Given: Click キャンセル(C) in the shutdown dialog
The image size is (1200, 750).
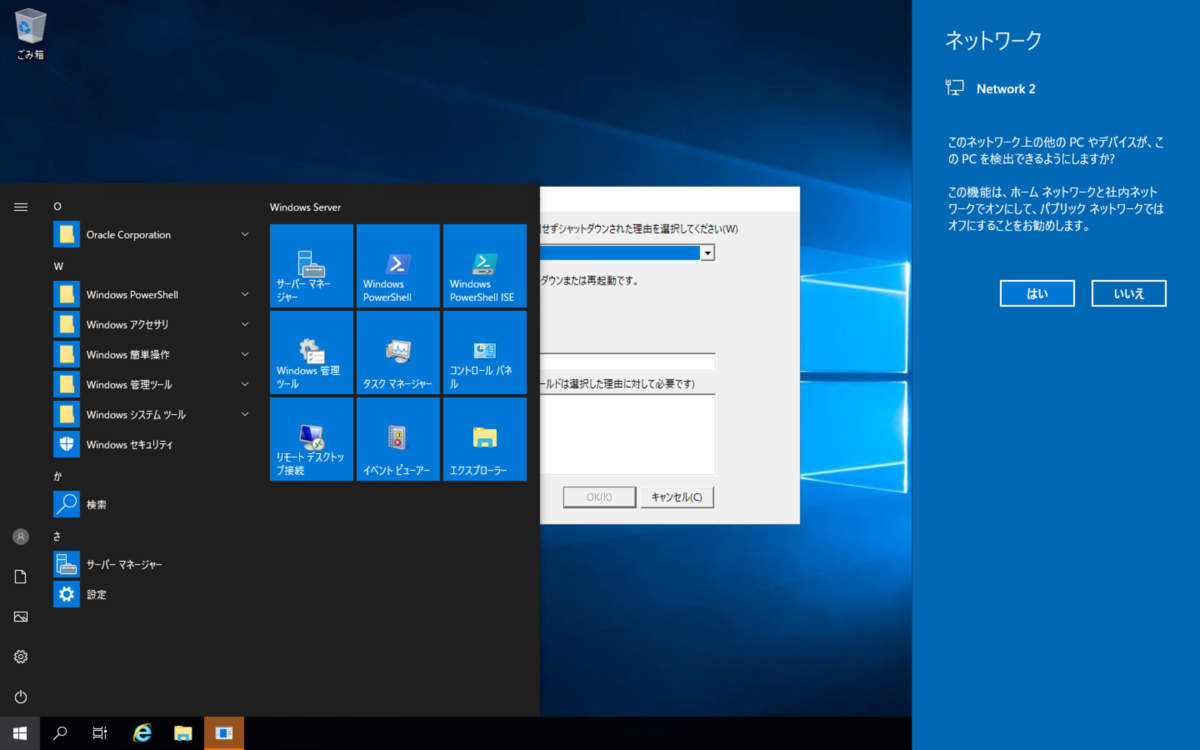Looking at the screenshot, I should pos(677,497).
